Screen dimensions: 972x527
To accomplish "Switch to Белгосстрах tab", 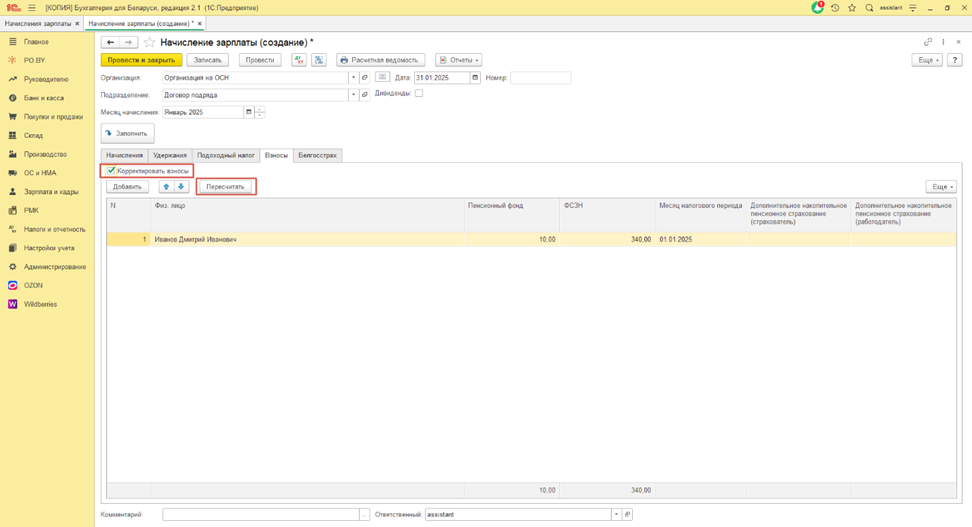I will 317,155.
